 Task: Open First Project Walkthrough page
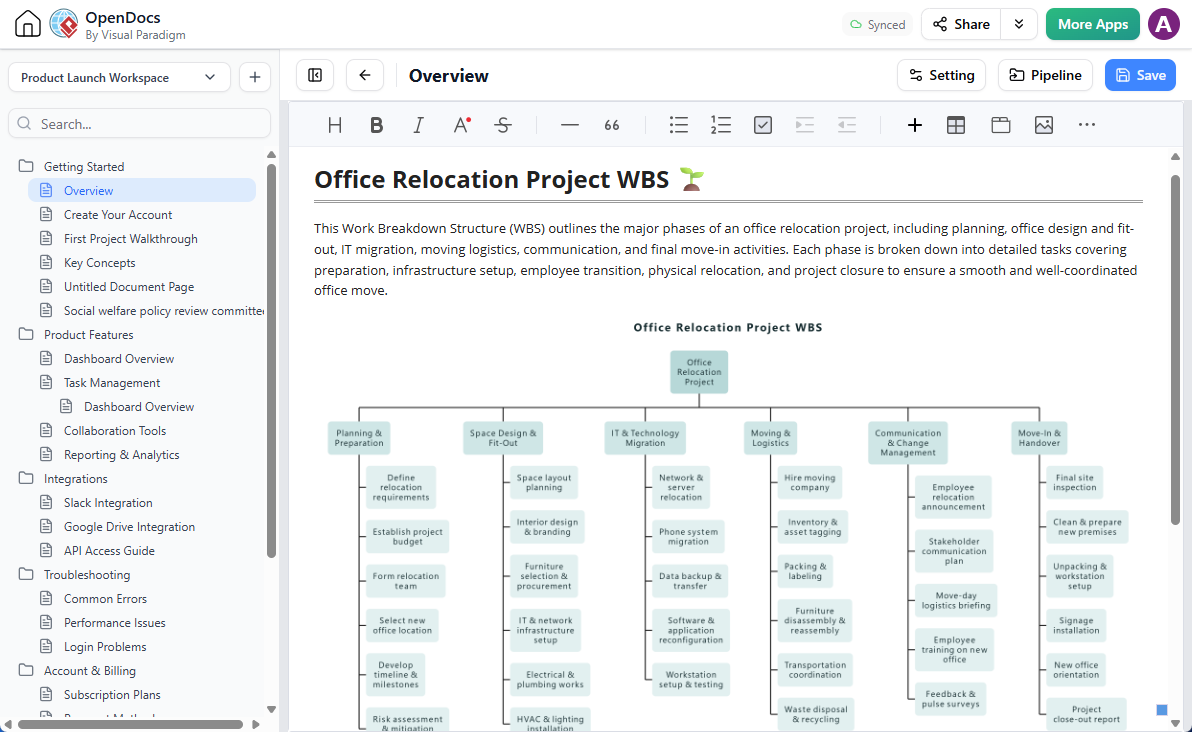tap(131, 239)
